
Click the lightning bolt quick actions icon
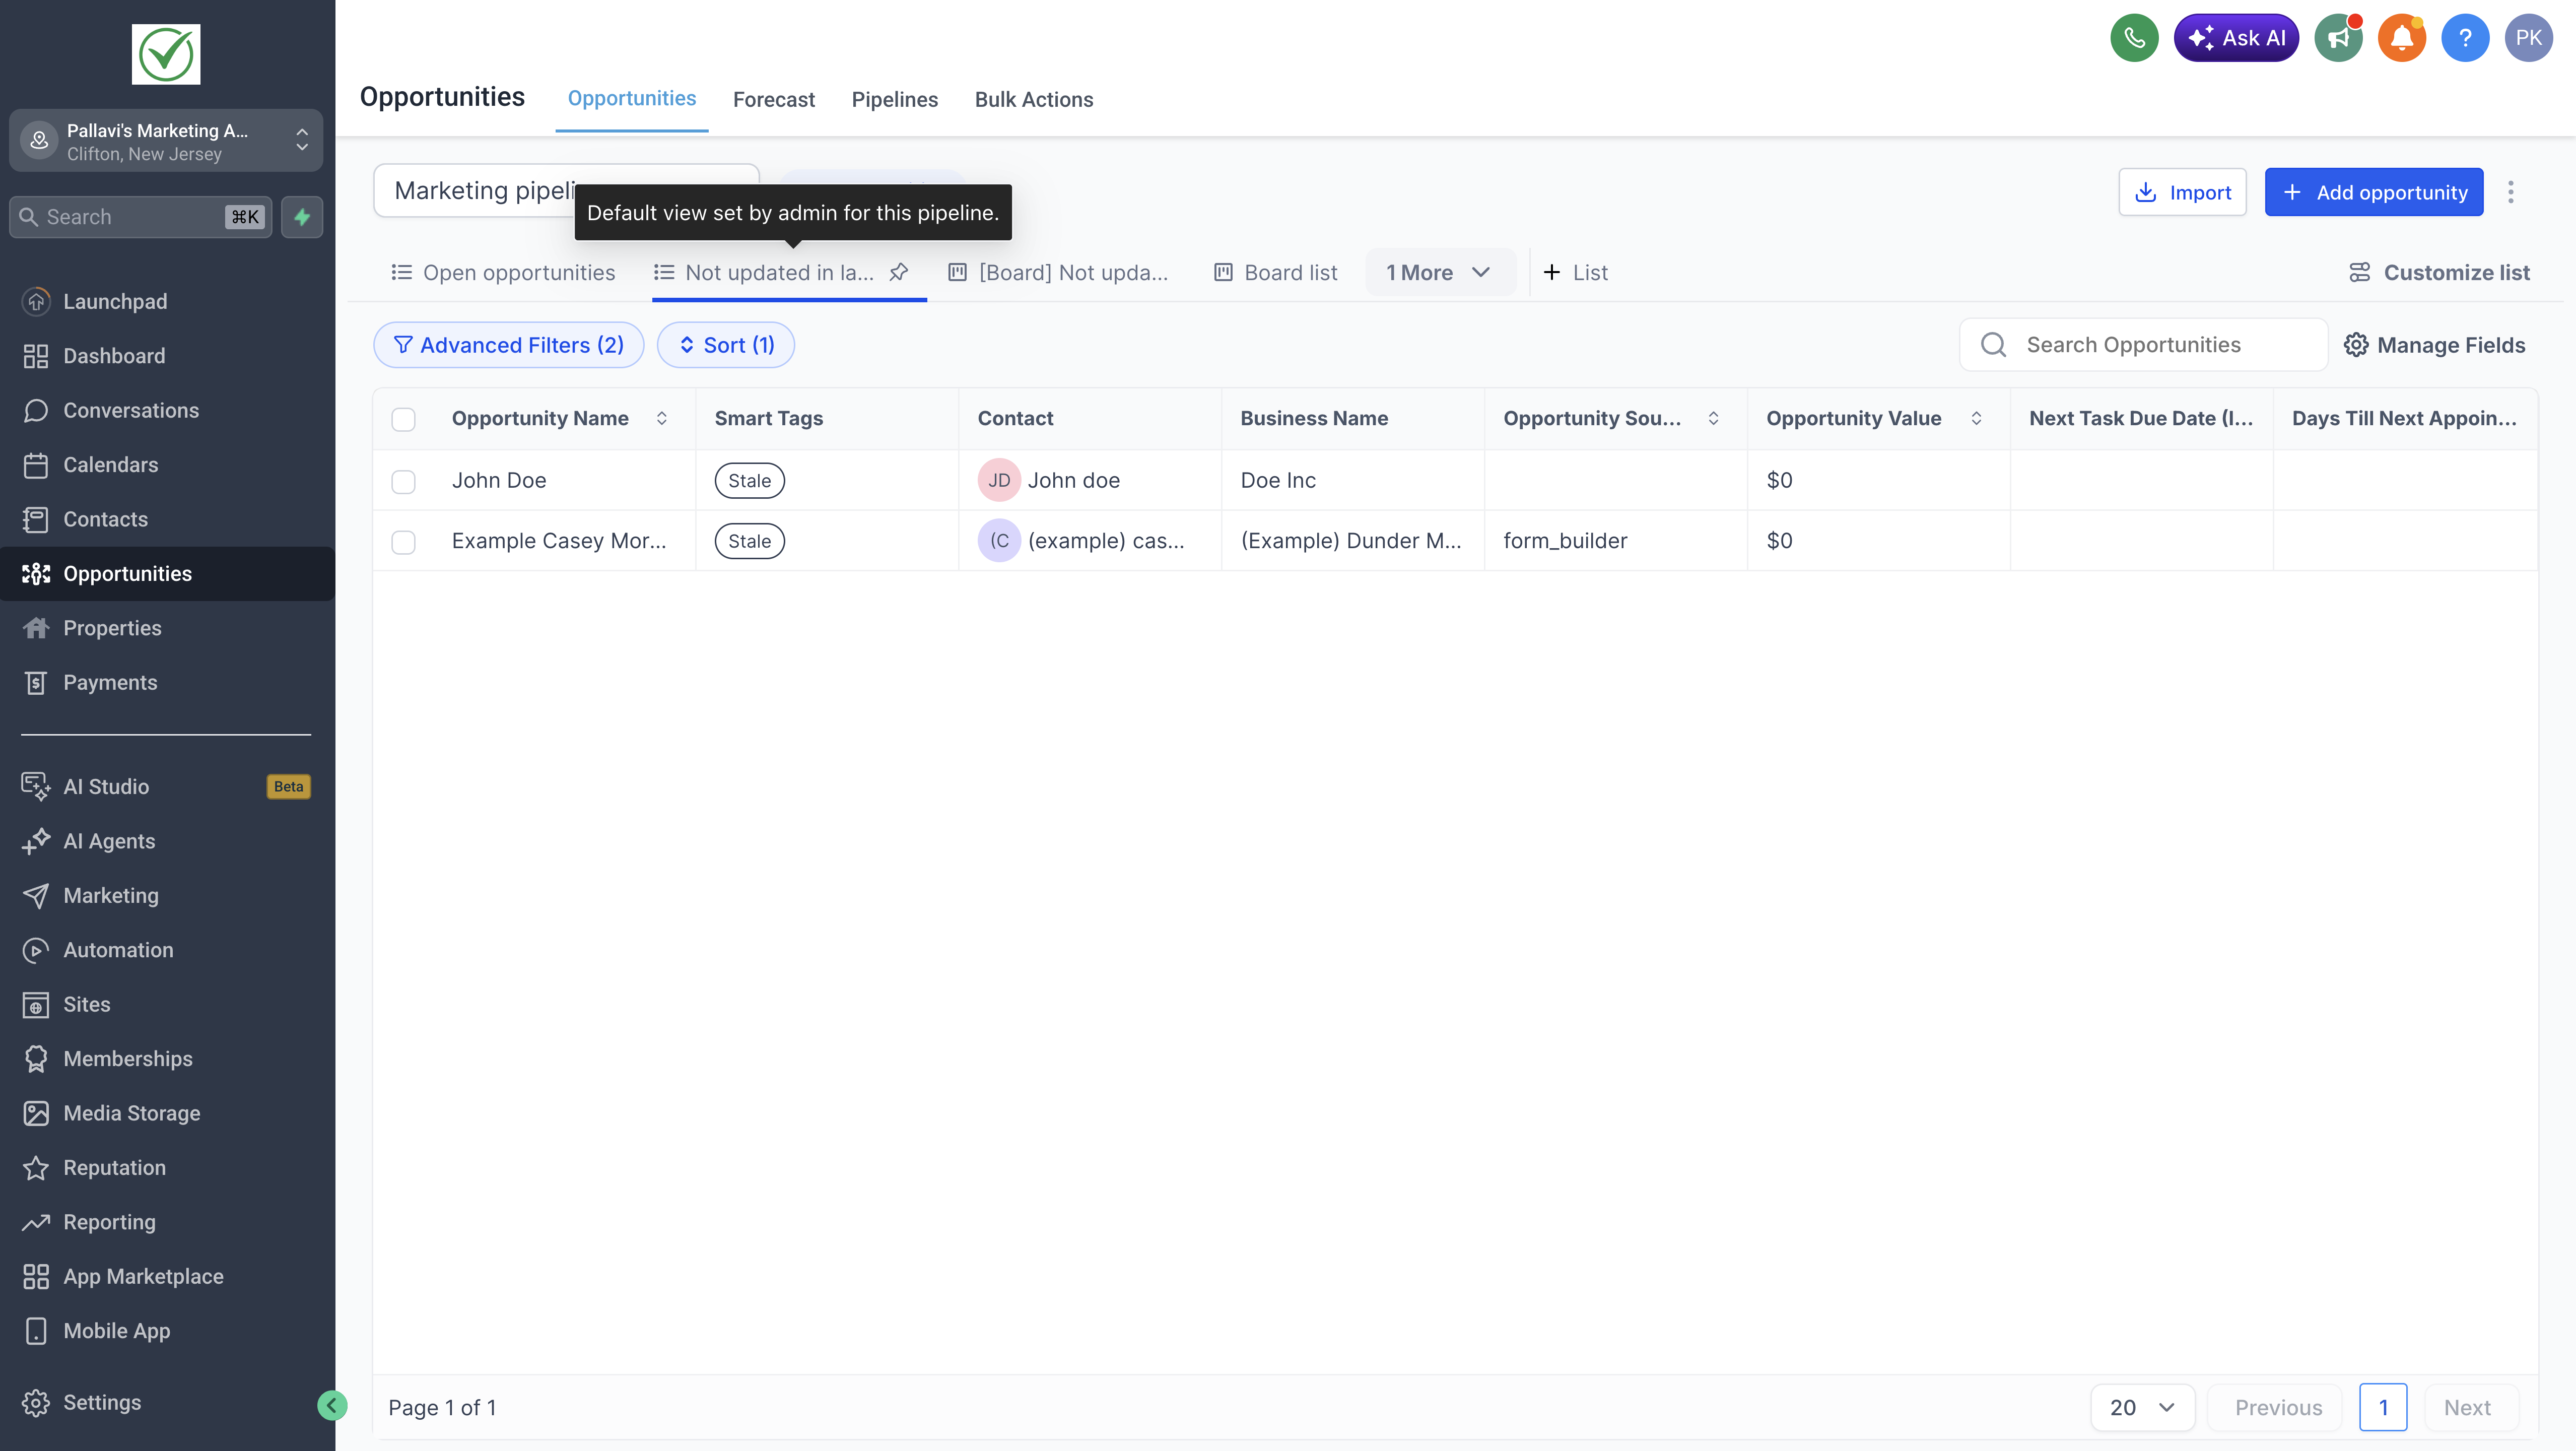click(x=302, y=217)
